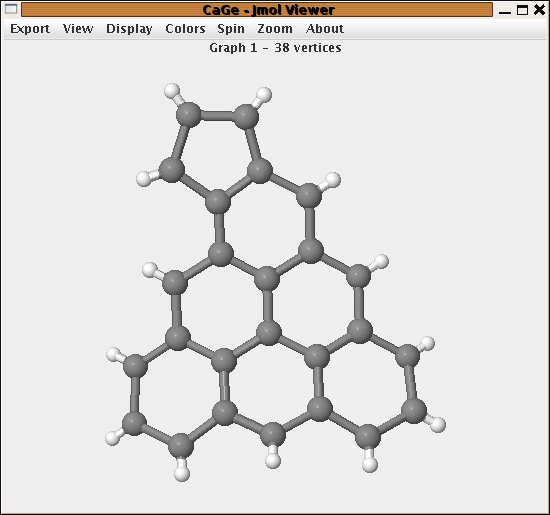Open the View menu

click(x=78, y=29)
